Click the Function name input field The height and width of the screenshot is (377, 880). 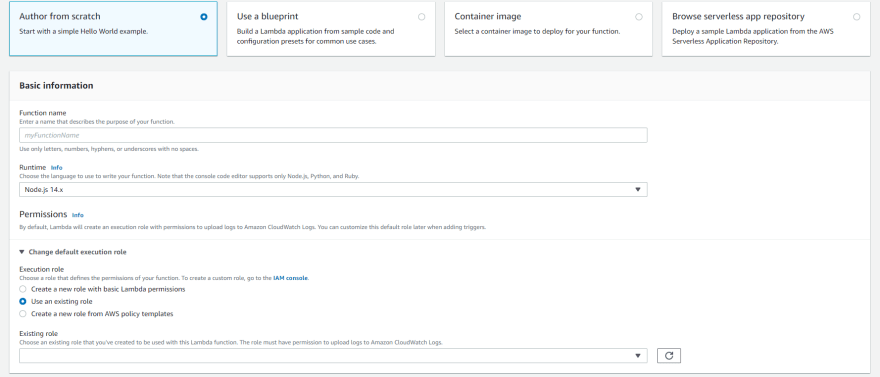click(x=333, y=135)
